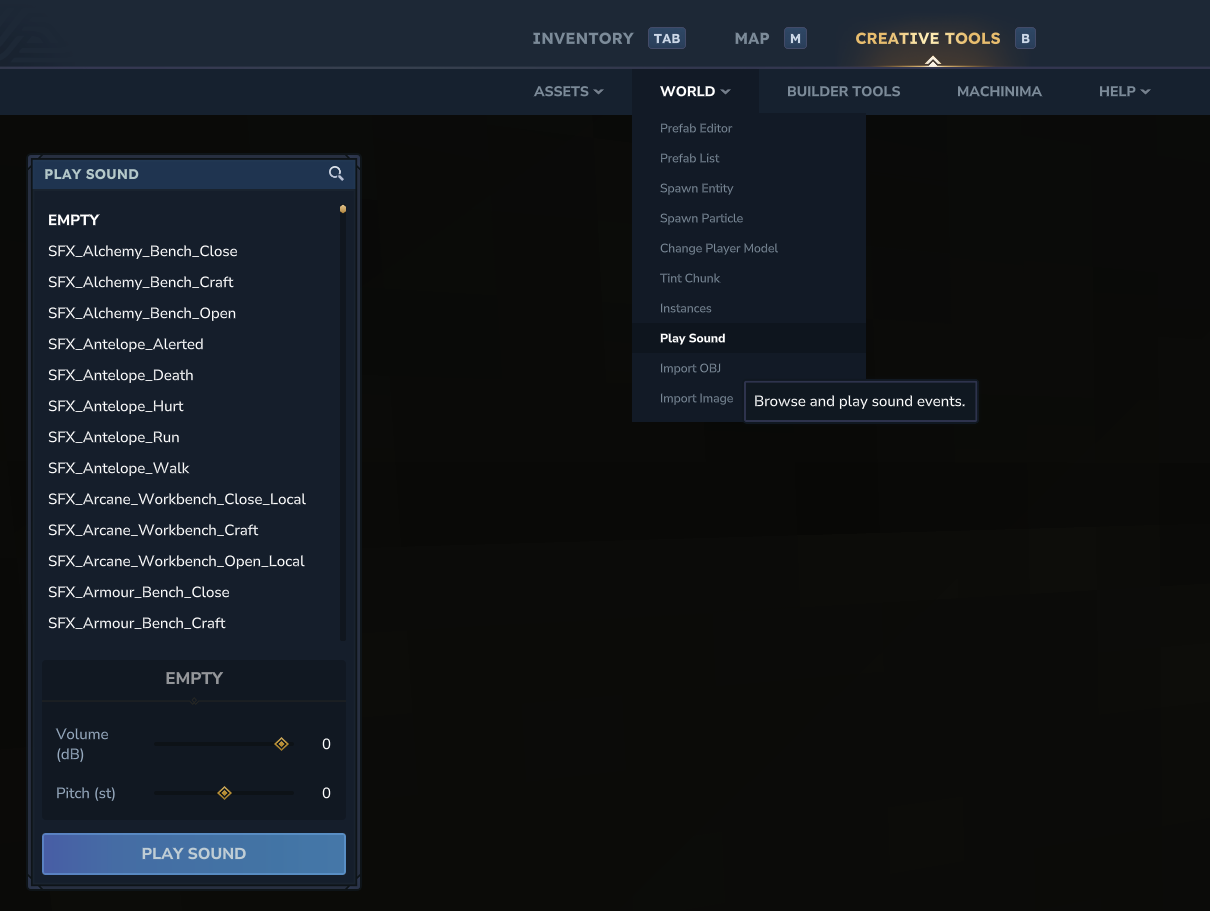Select the SFX_Antelope_Run sound
Viewport: 1210px width, 911px height.
(x=114, y=437)
